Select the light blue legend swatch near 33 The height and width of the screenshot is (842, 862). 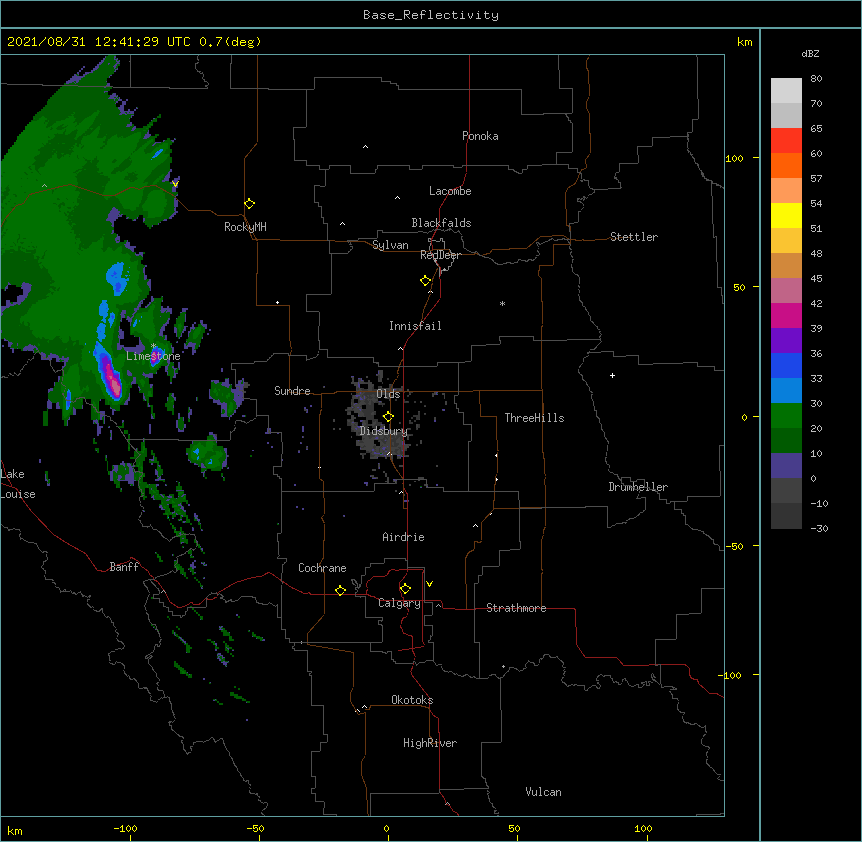[x=786, y=391]
